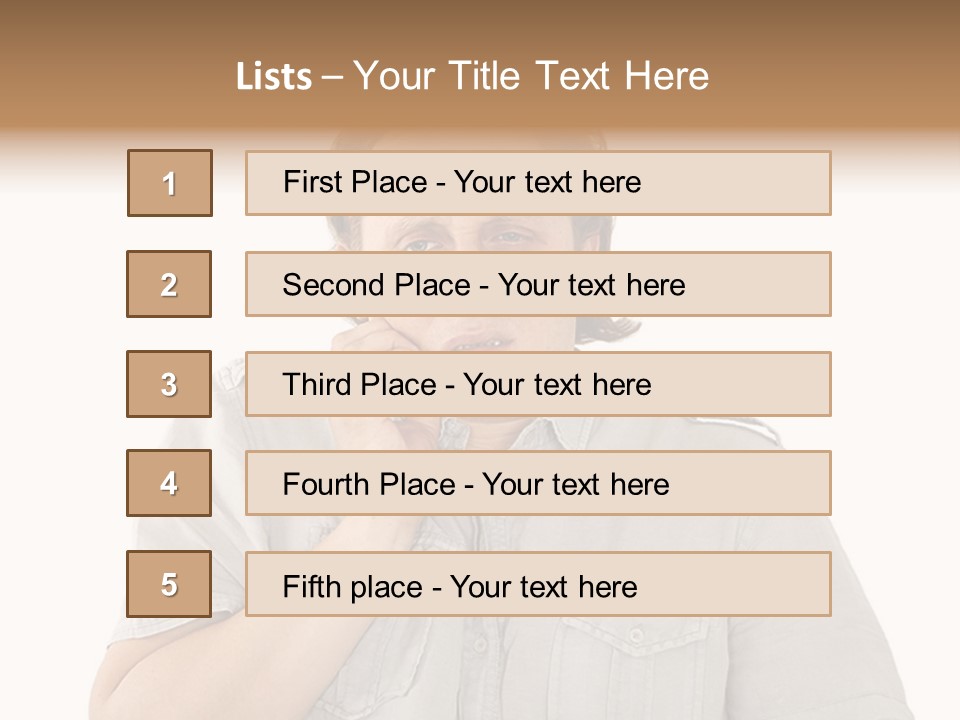Click the words Your text here in row one
Screen dimensions: 960x720
click(x=547, y=182)
